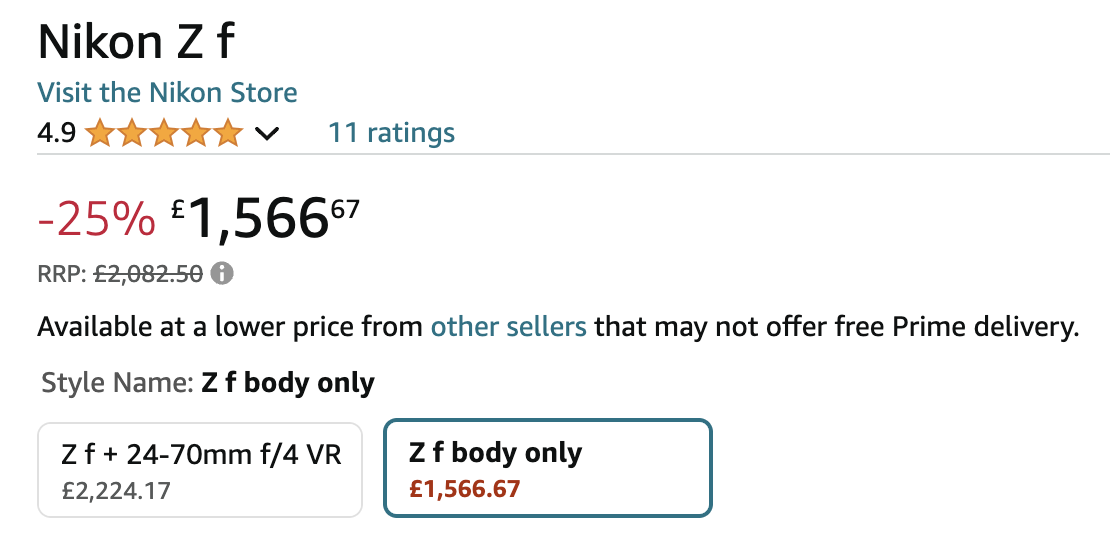Select the Z f body only style
1110x542 pixels.
547,468
